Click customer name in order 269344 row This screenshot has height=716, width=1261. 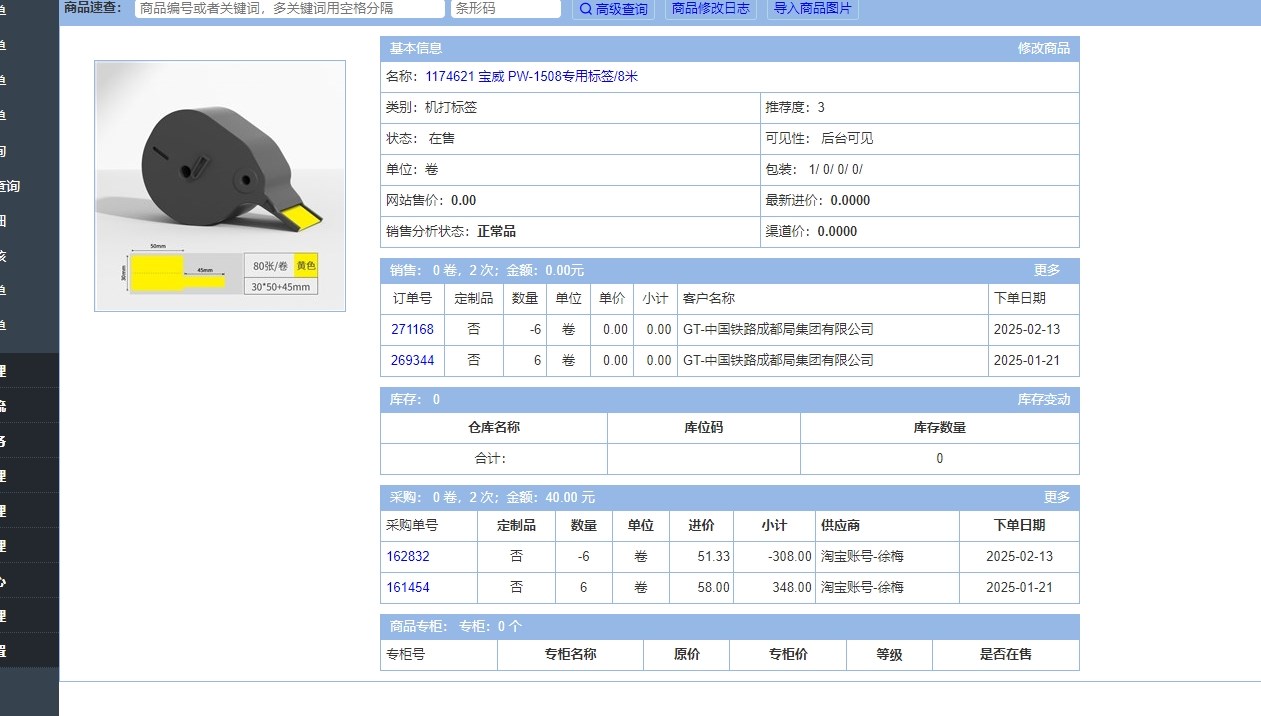point(778,360)
